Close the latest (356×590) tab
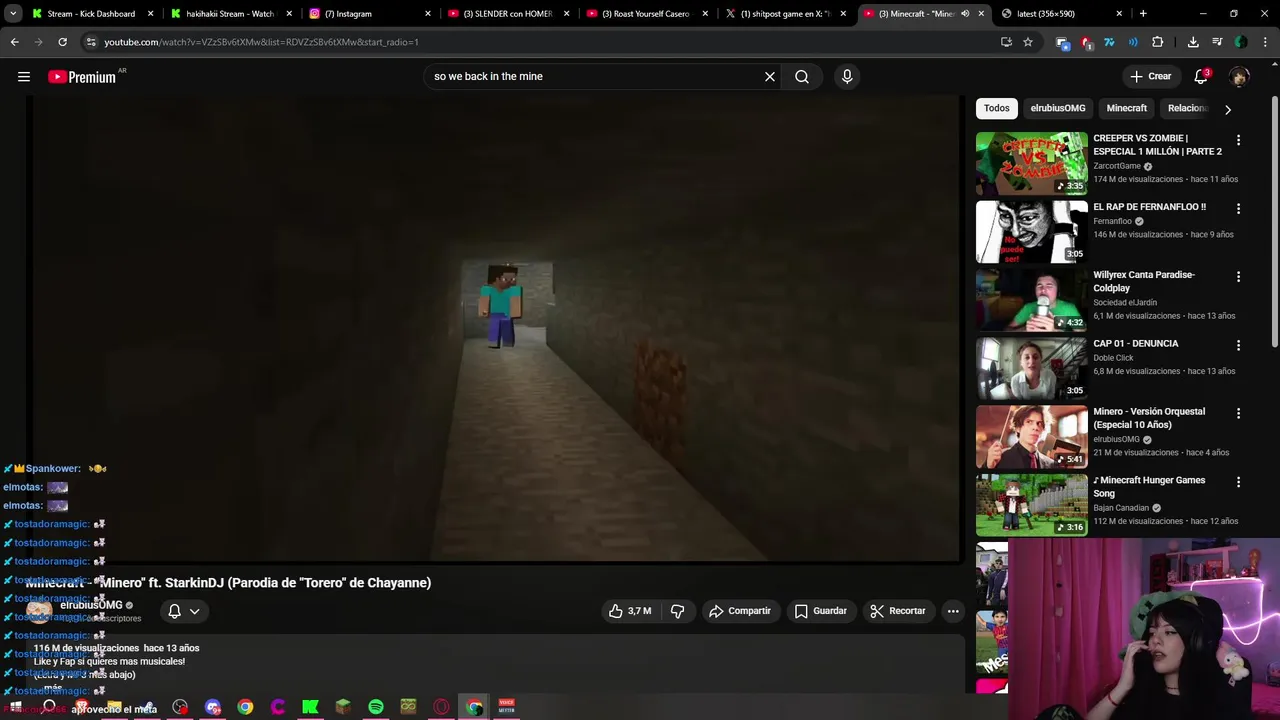This screenshot has height=720, width=1280. pyautogui.click(x=1119, y=14)
